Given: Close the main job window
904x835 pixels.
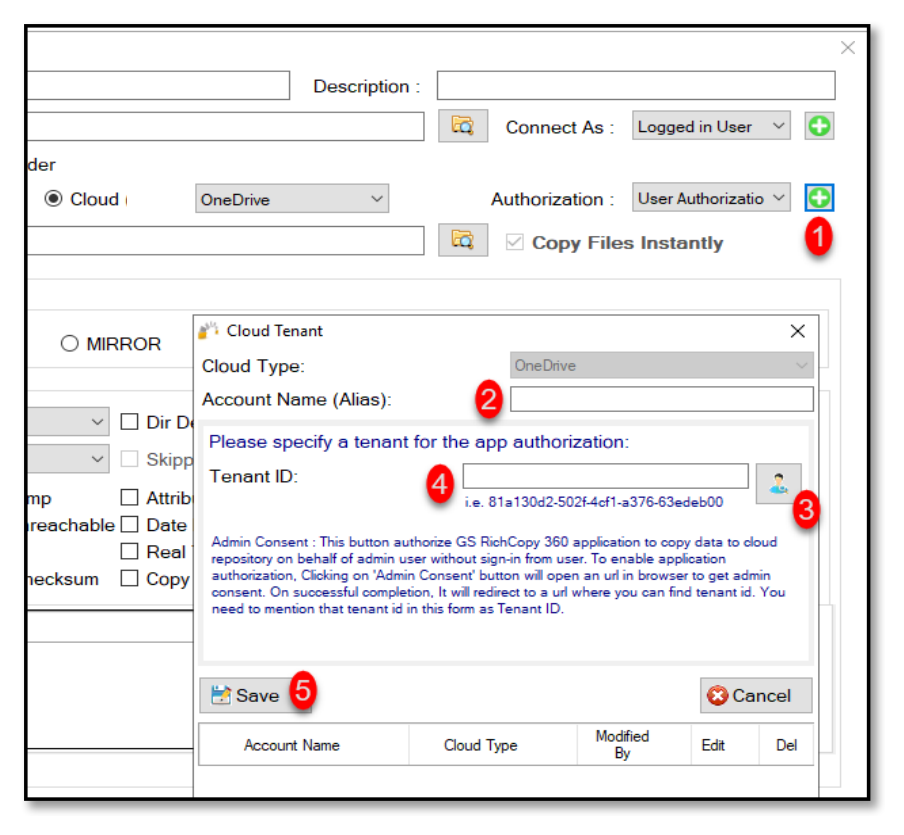Looking at the screenshot, I should click(x=848, y=47).
